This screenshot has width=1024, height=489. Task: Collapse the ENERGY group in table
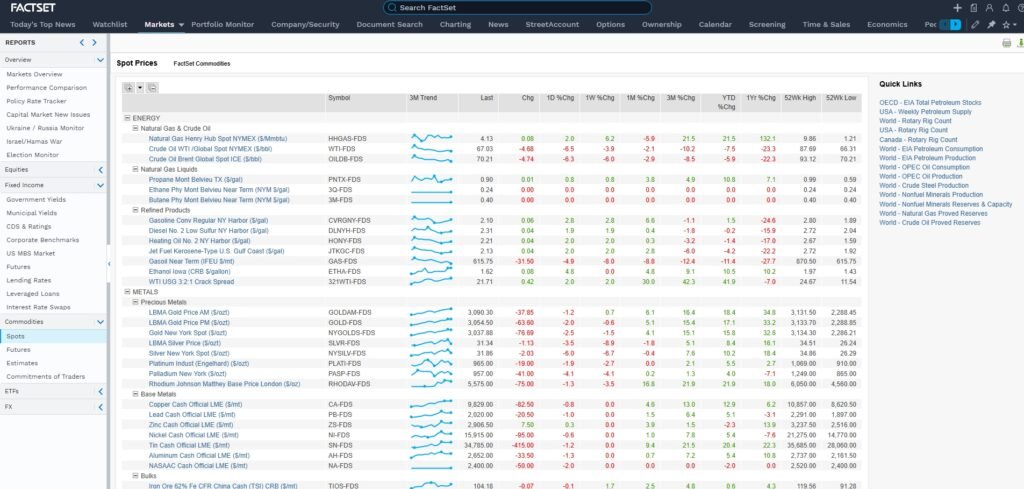click(127, 118)
